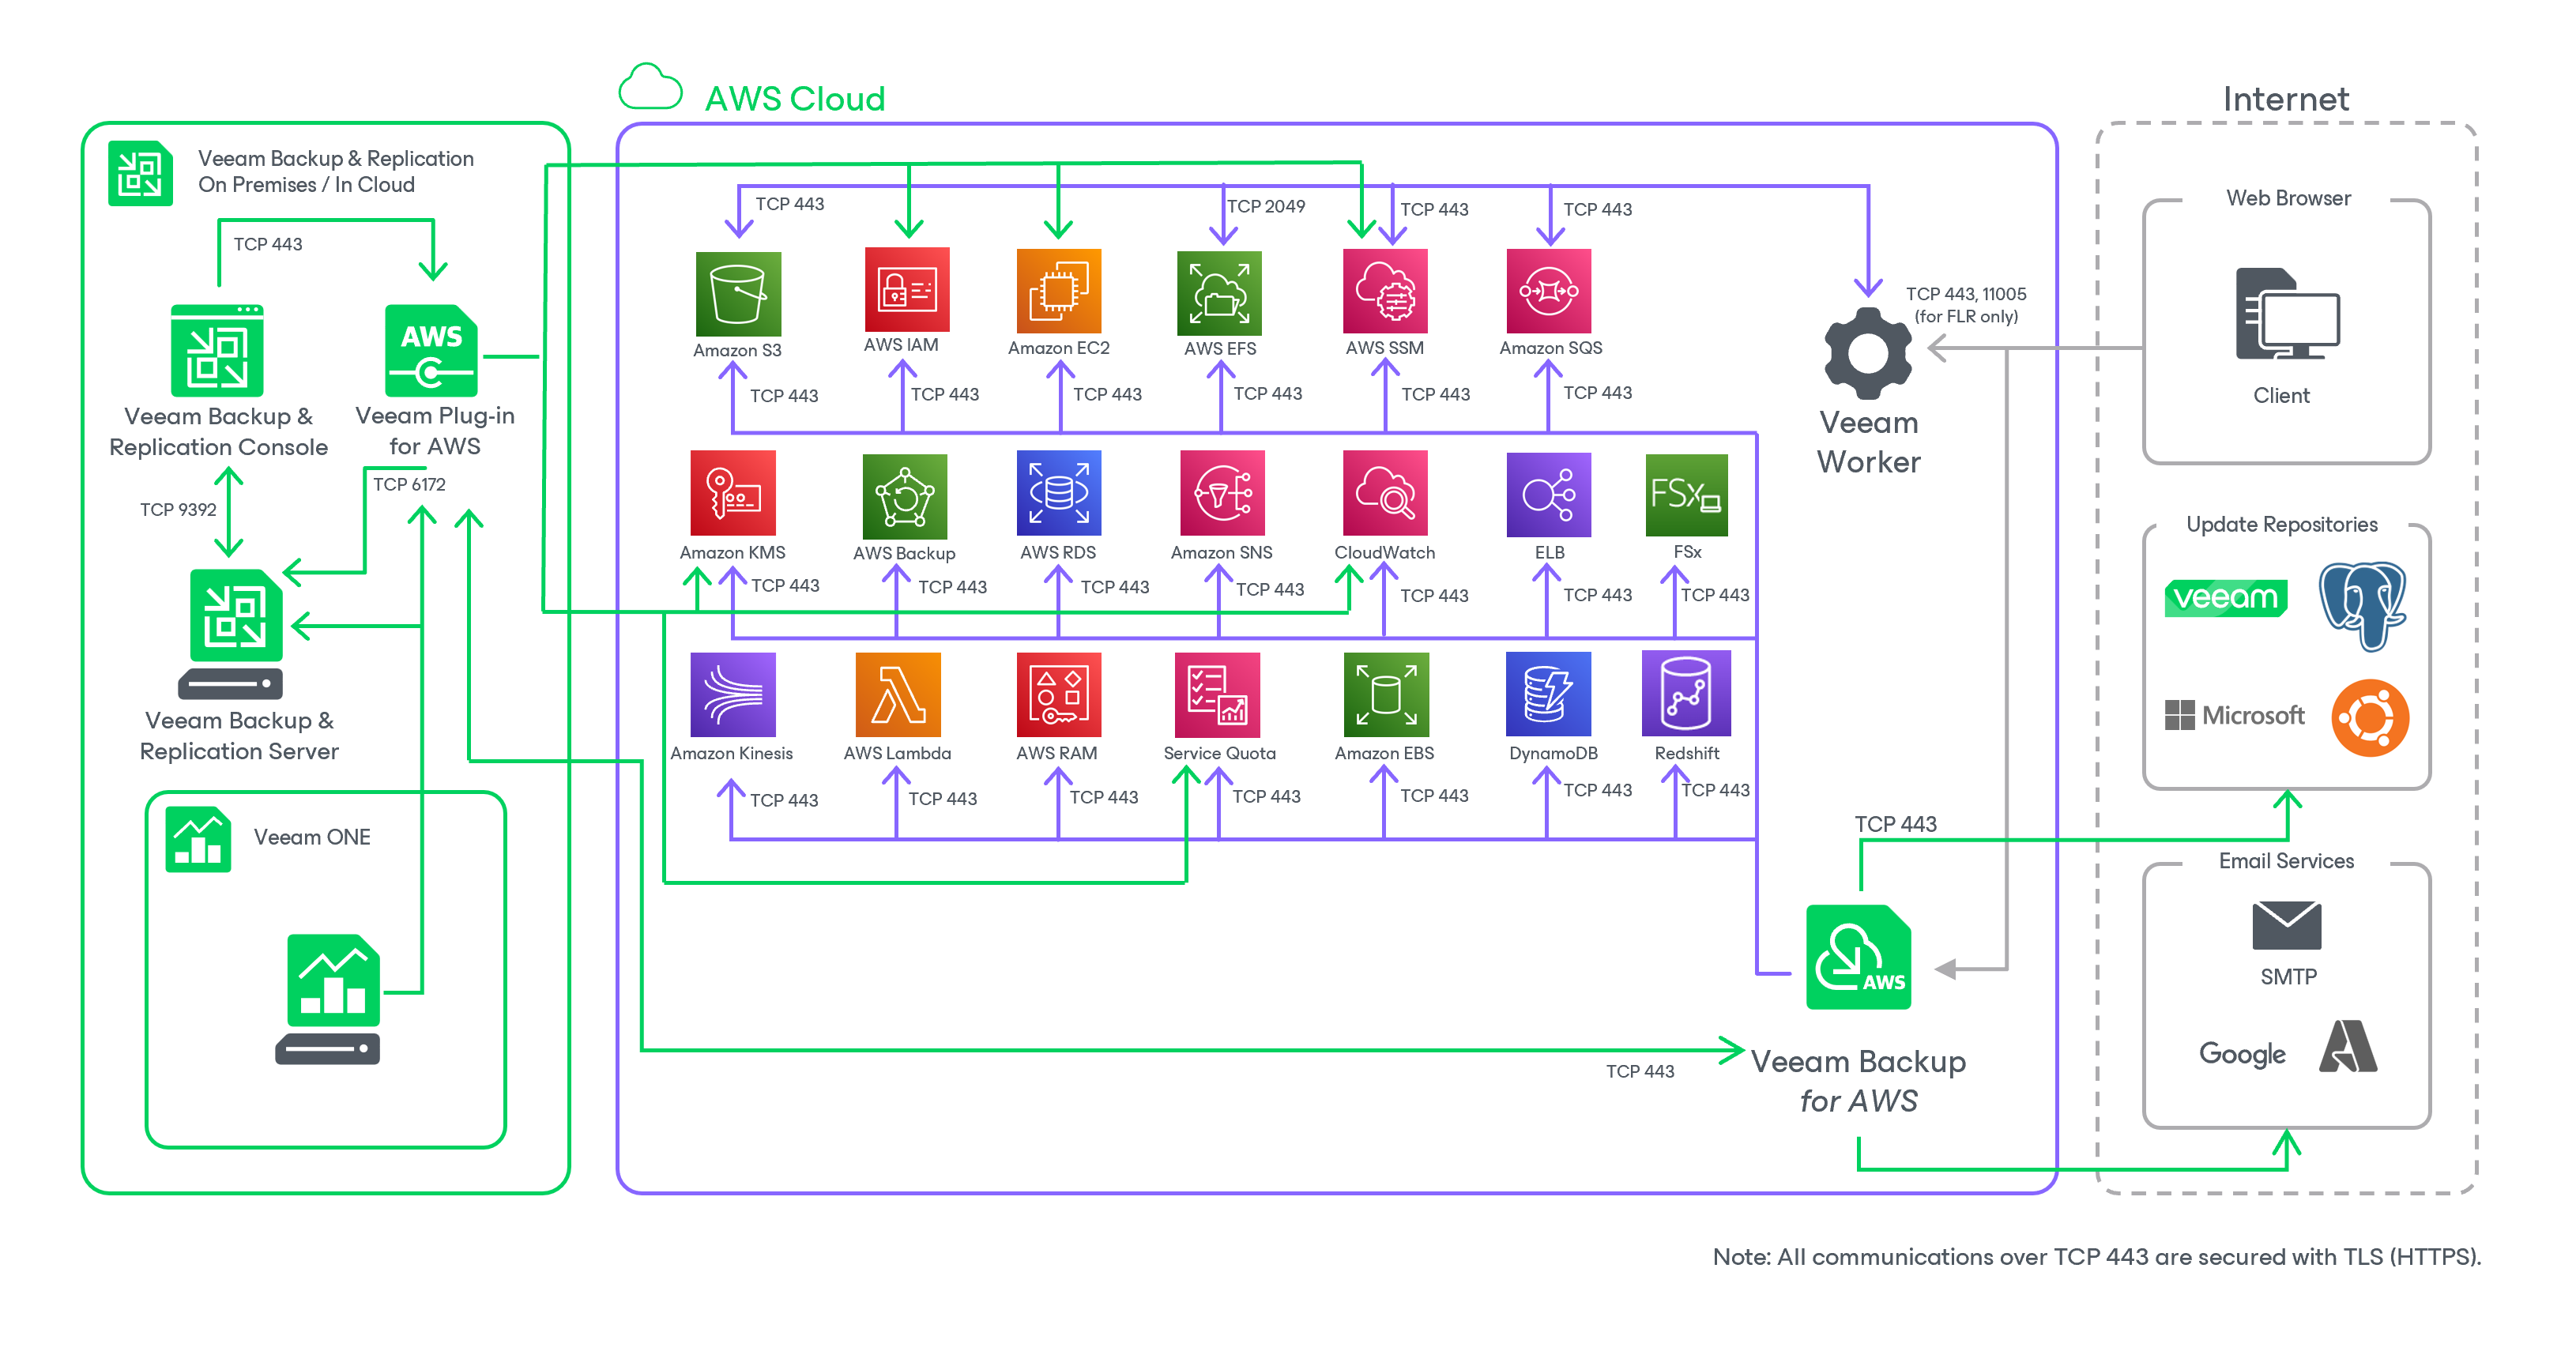Click the 'TCP 443, 11005 (for FLR only)' label
Screen dimensions: 2576x1351
[1966, 305]
